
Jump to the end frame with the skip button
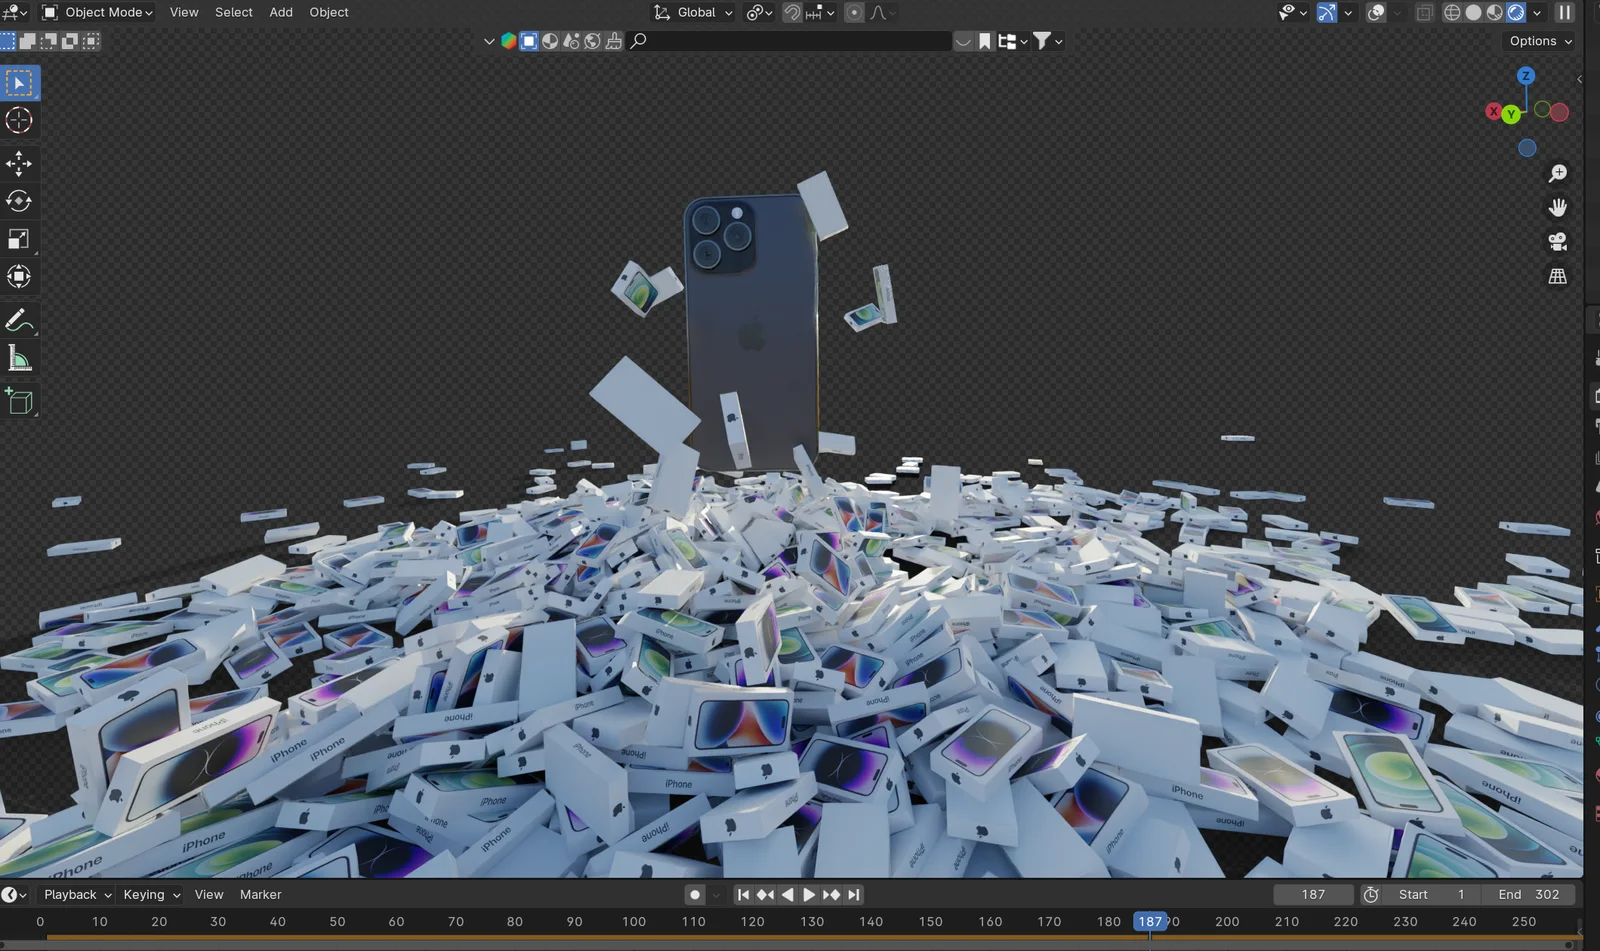854,894
